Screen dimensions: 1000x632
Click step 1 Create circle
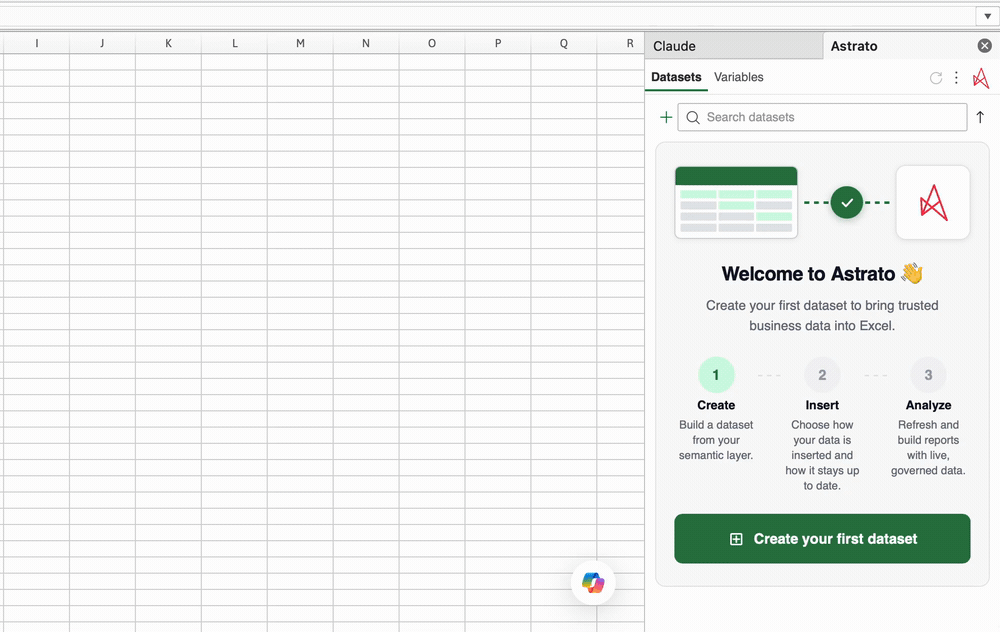[716, 375]
